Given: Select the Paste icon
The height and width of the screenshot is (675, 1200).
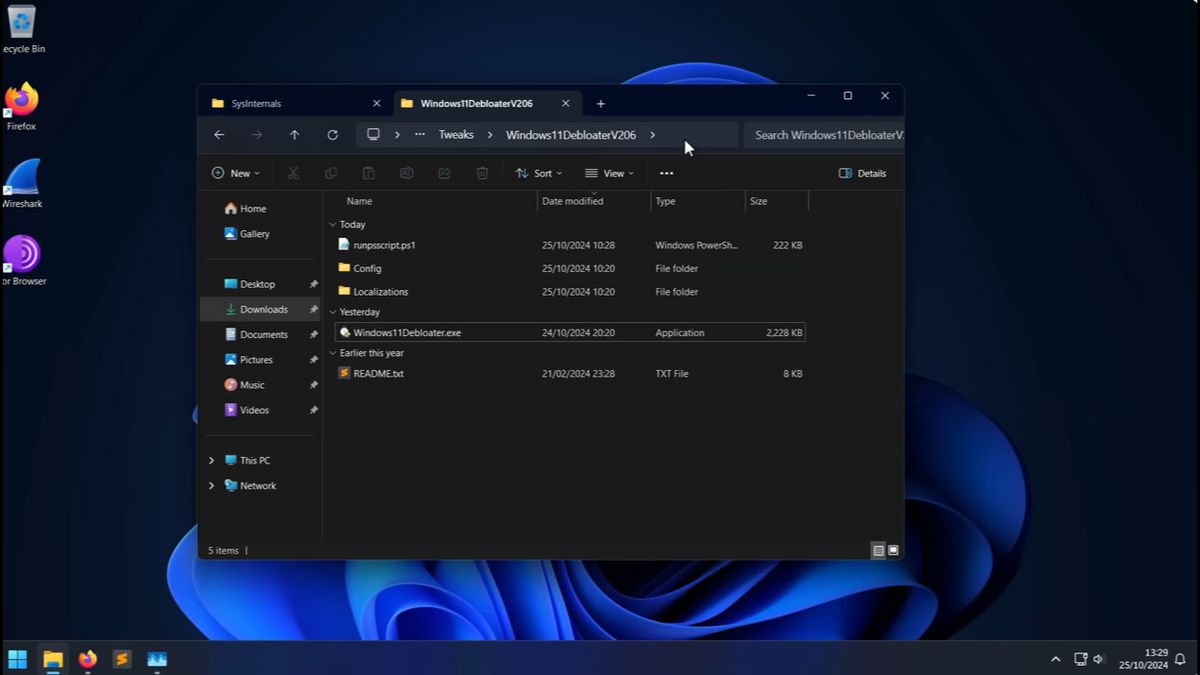Looking at the screenshot, I should coord(368,173).
